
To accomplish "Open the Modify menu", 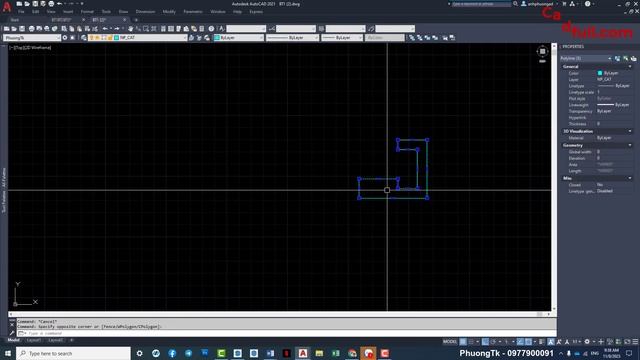I will [x=169, y=12].
